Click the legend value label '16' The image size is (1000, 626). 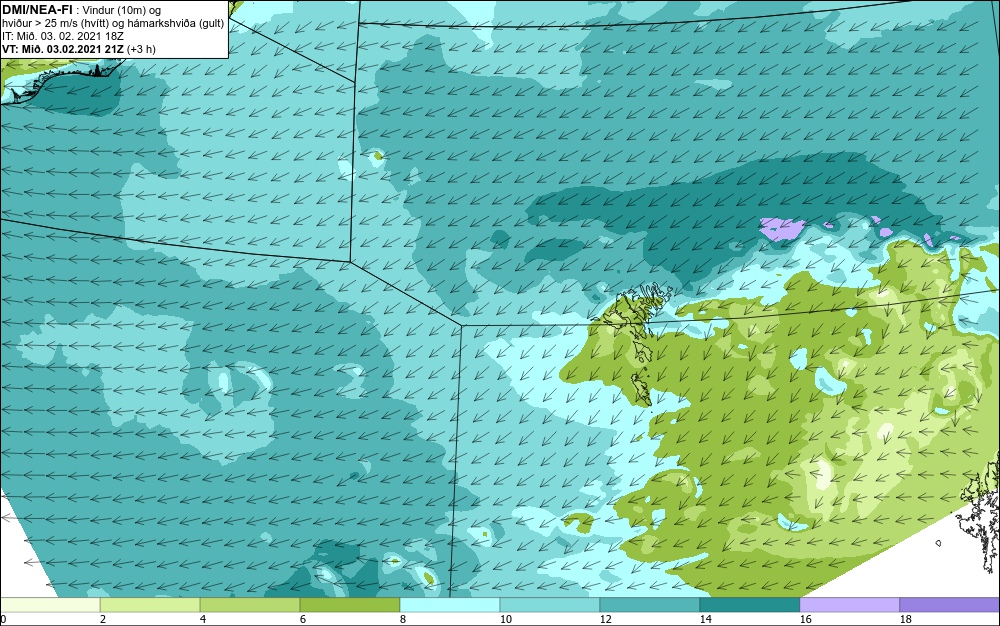coord(805,619)
